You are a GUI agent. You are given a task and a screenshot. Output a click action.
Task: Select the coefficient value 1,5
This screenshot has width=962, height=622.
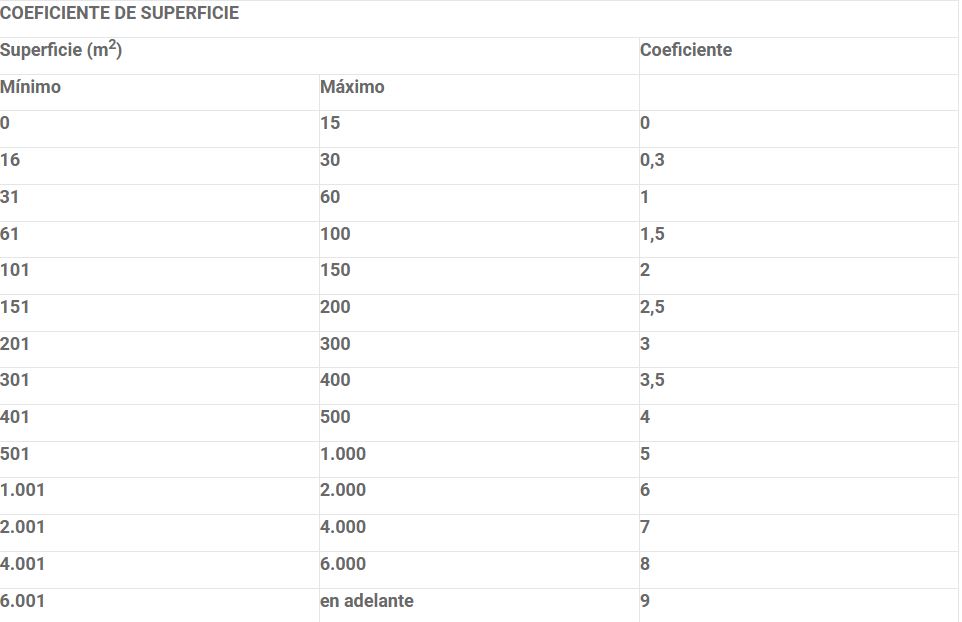[652, 234]
